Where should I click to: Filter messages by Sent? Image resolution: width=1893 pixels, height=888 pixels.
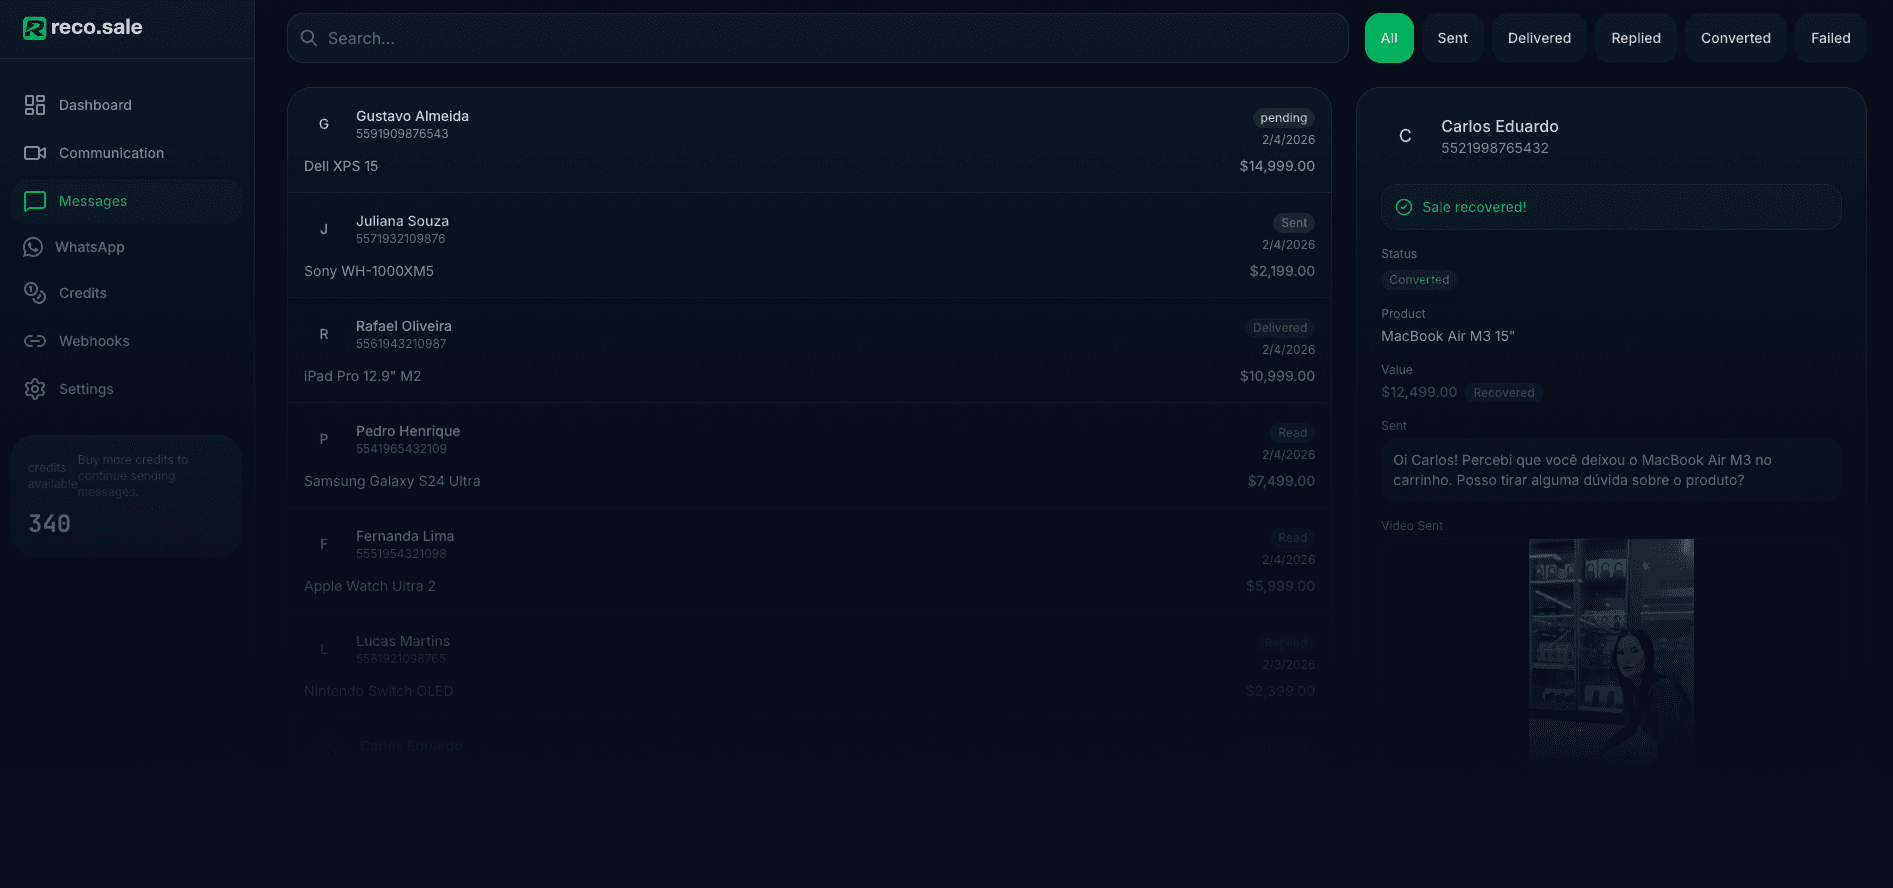point(1453,38)
